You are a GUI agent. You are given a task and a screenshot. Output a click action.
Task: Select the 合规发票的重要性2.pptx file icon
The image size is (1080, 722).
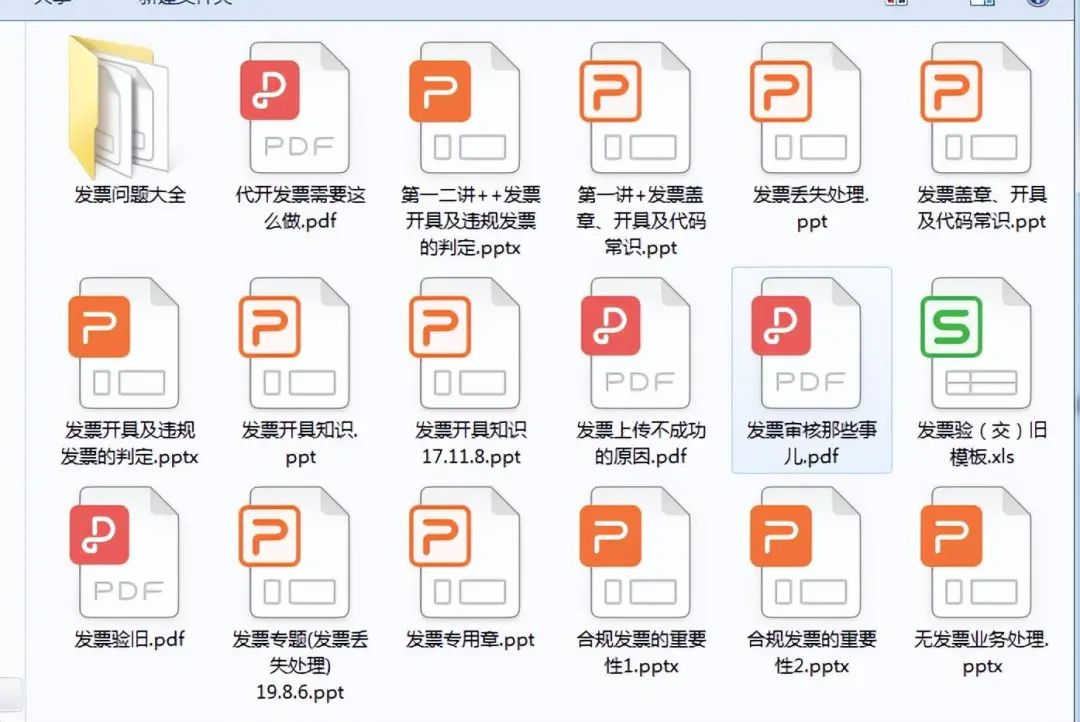(806, 553)
